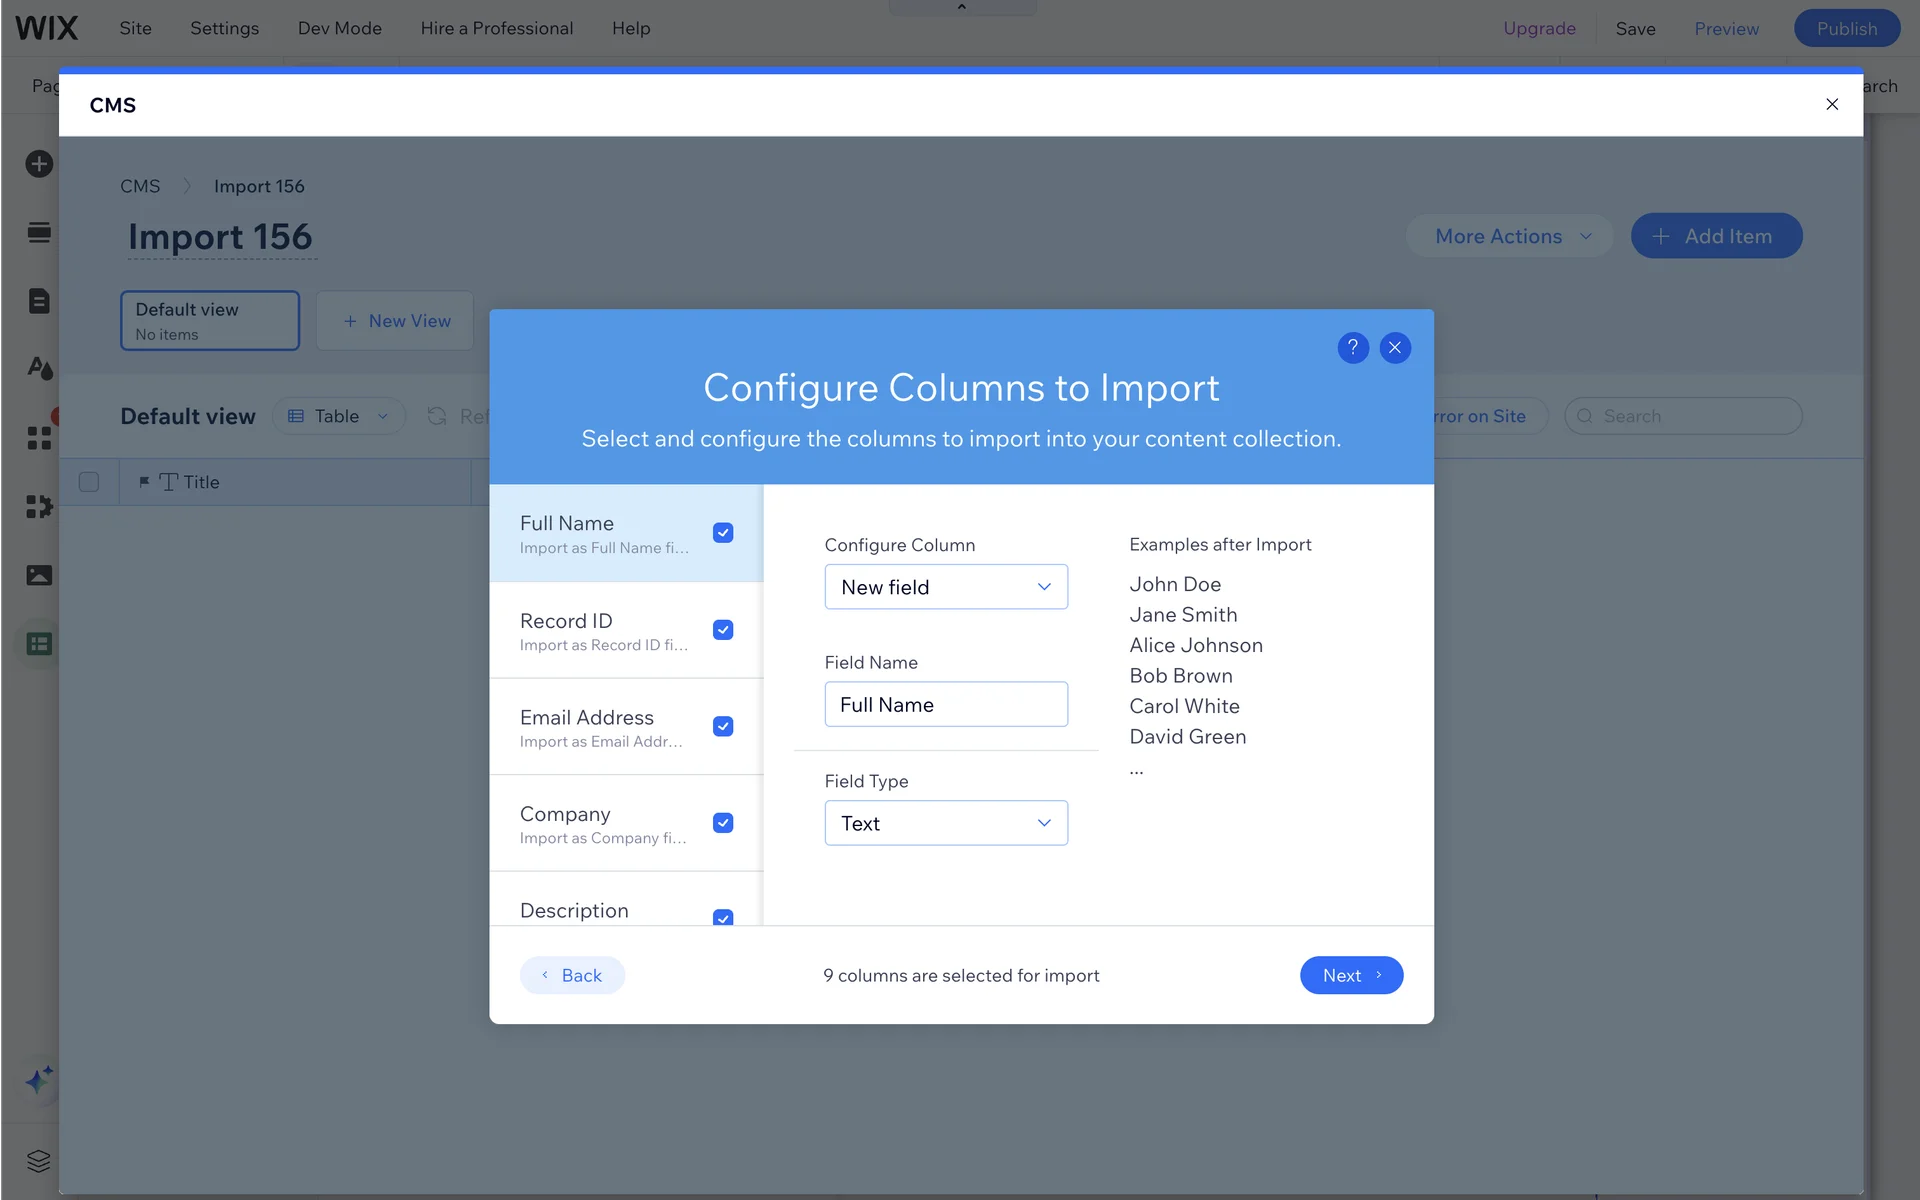Open the Pages & Menu sidebar icon
Screen dimensions: 1920x1200
pos(39,301)
